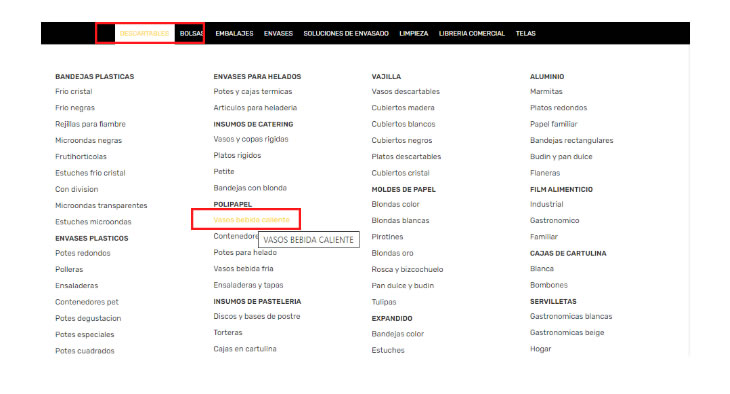Open Rosca y bizcochuelo molds link
Image resolution: width=730 pixels, height=394 pixels.
coord(407,269)
